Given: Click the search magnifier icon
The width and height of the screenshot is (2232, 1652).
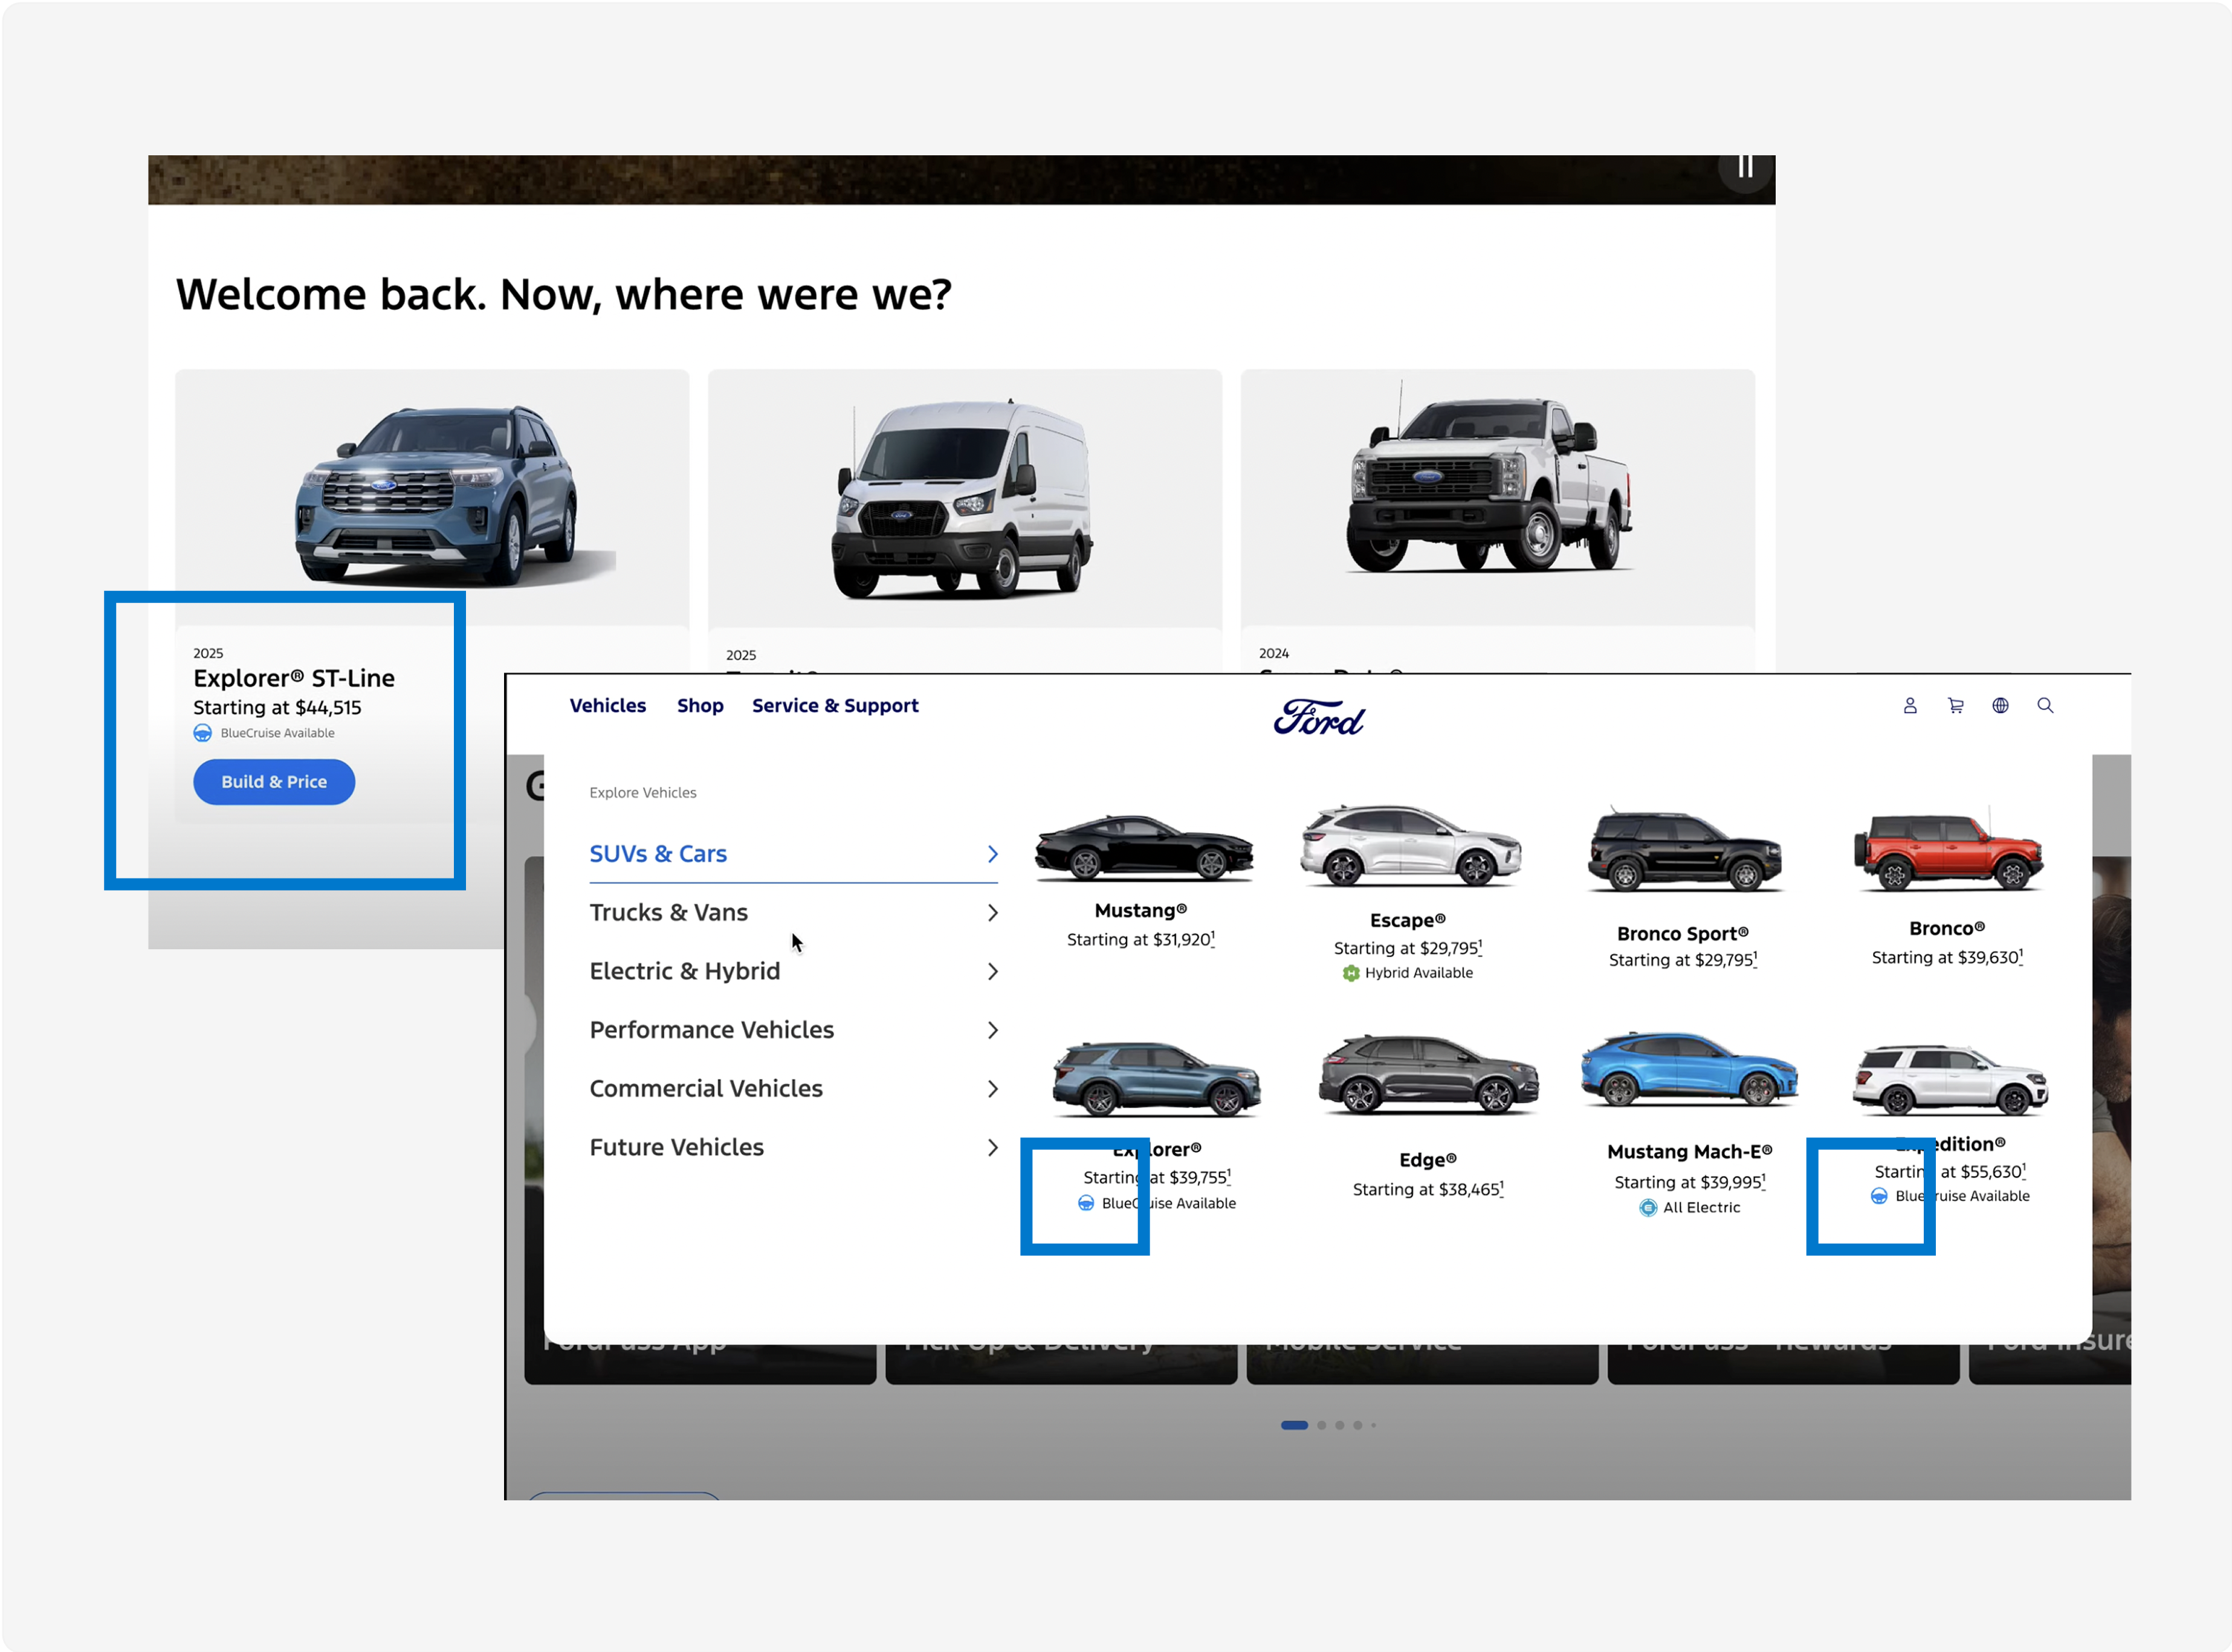Looking at the screenshot, I should [x=2045, y=706].
